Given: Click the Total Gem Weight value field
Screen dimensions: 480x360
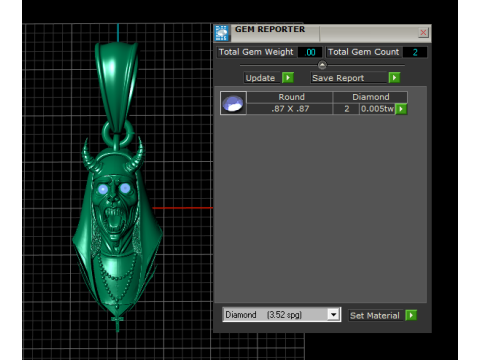Looking at the screenshot, I should [x=310, y=52].
